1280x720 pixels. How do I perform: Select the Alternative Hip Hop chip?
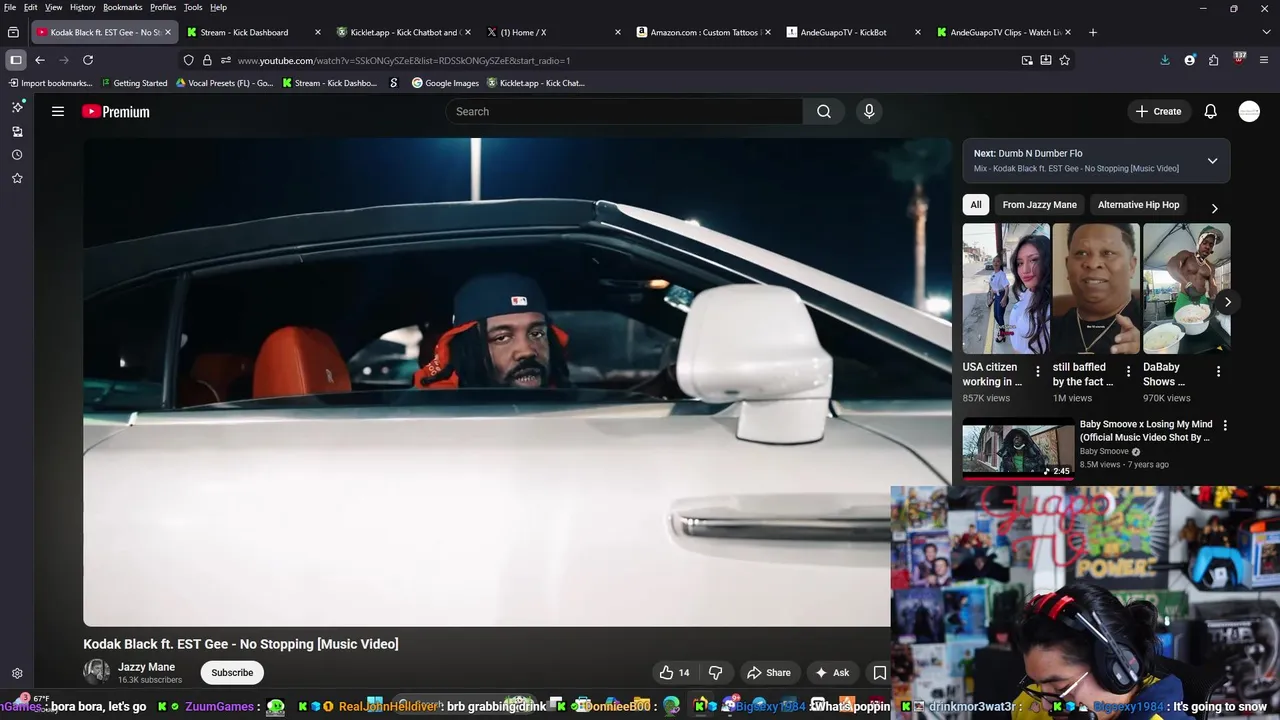(1138, 205)
